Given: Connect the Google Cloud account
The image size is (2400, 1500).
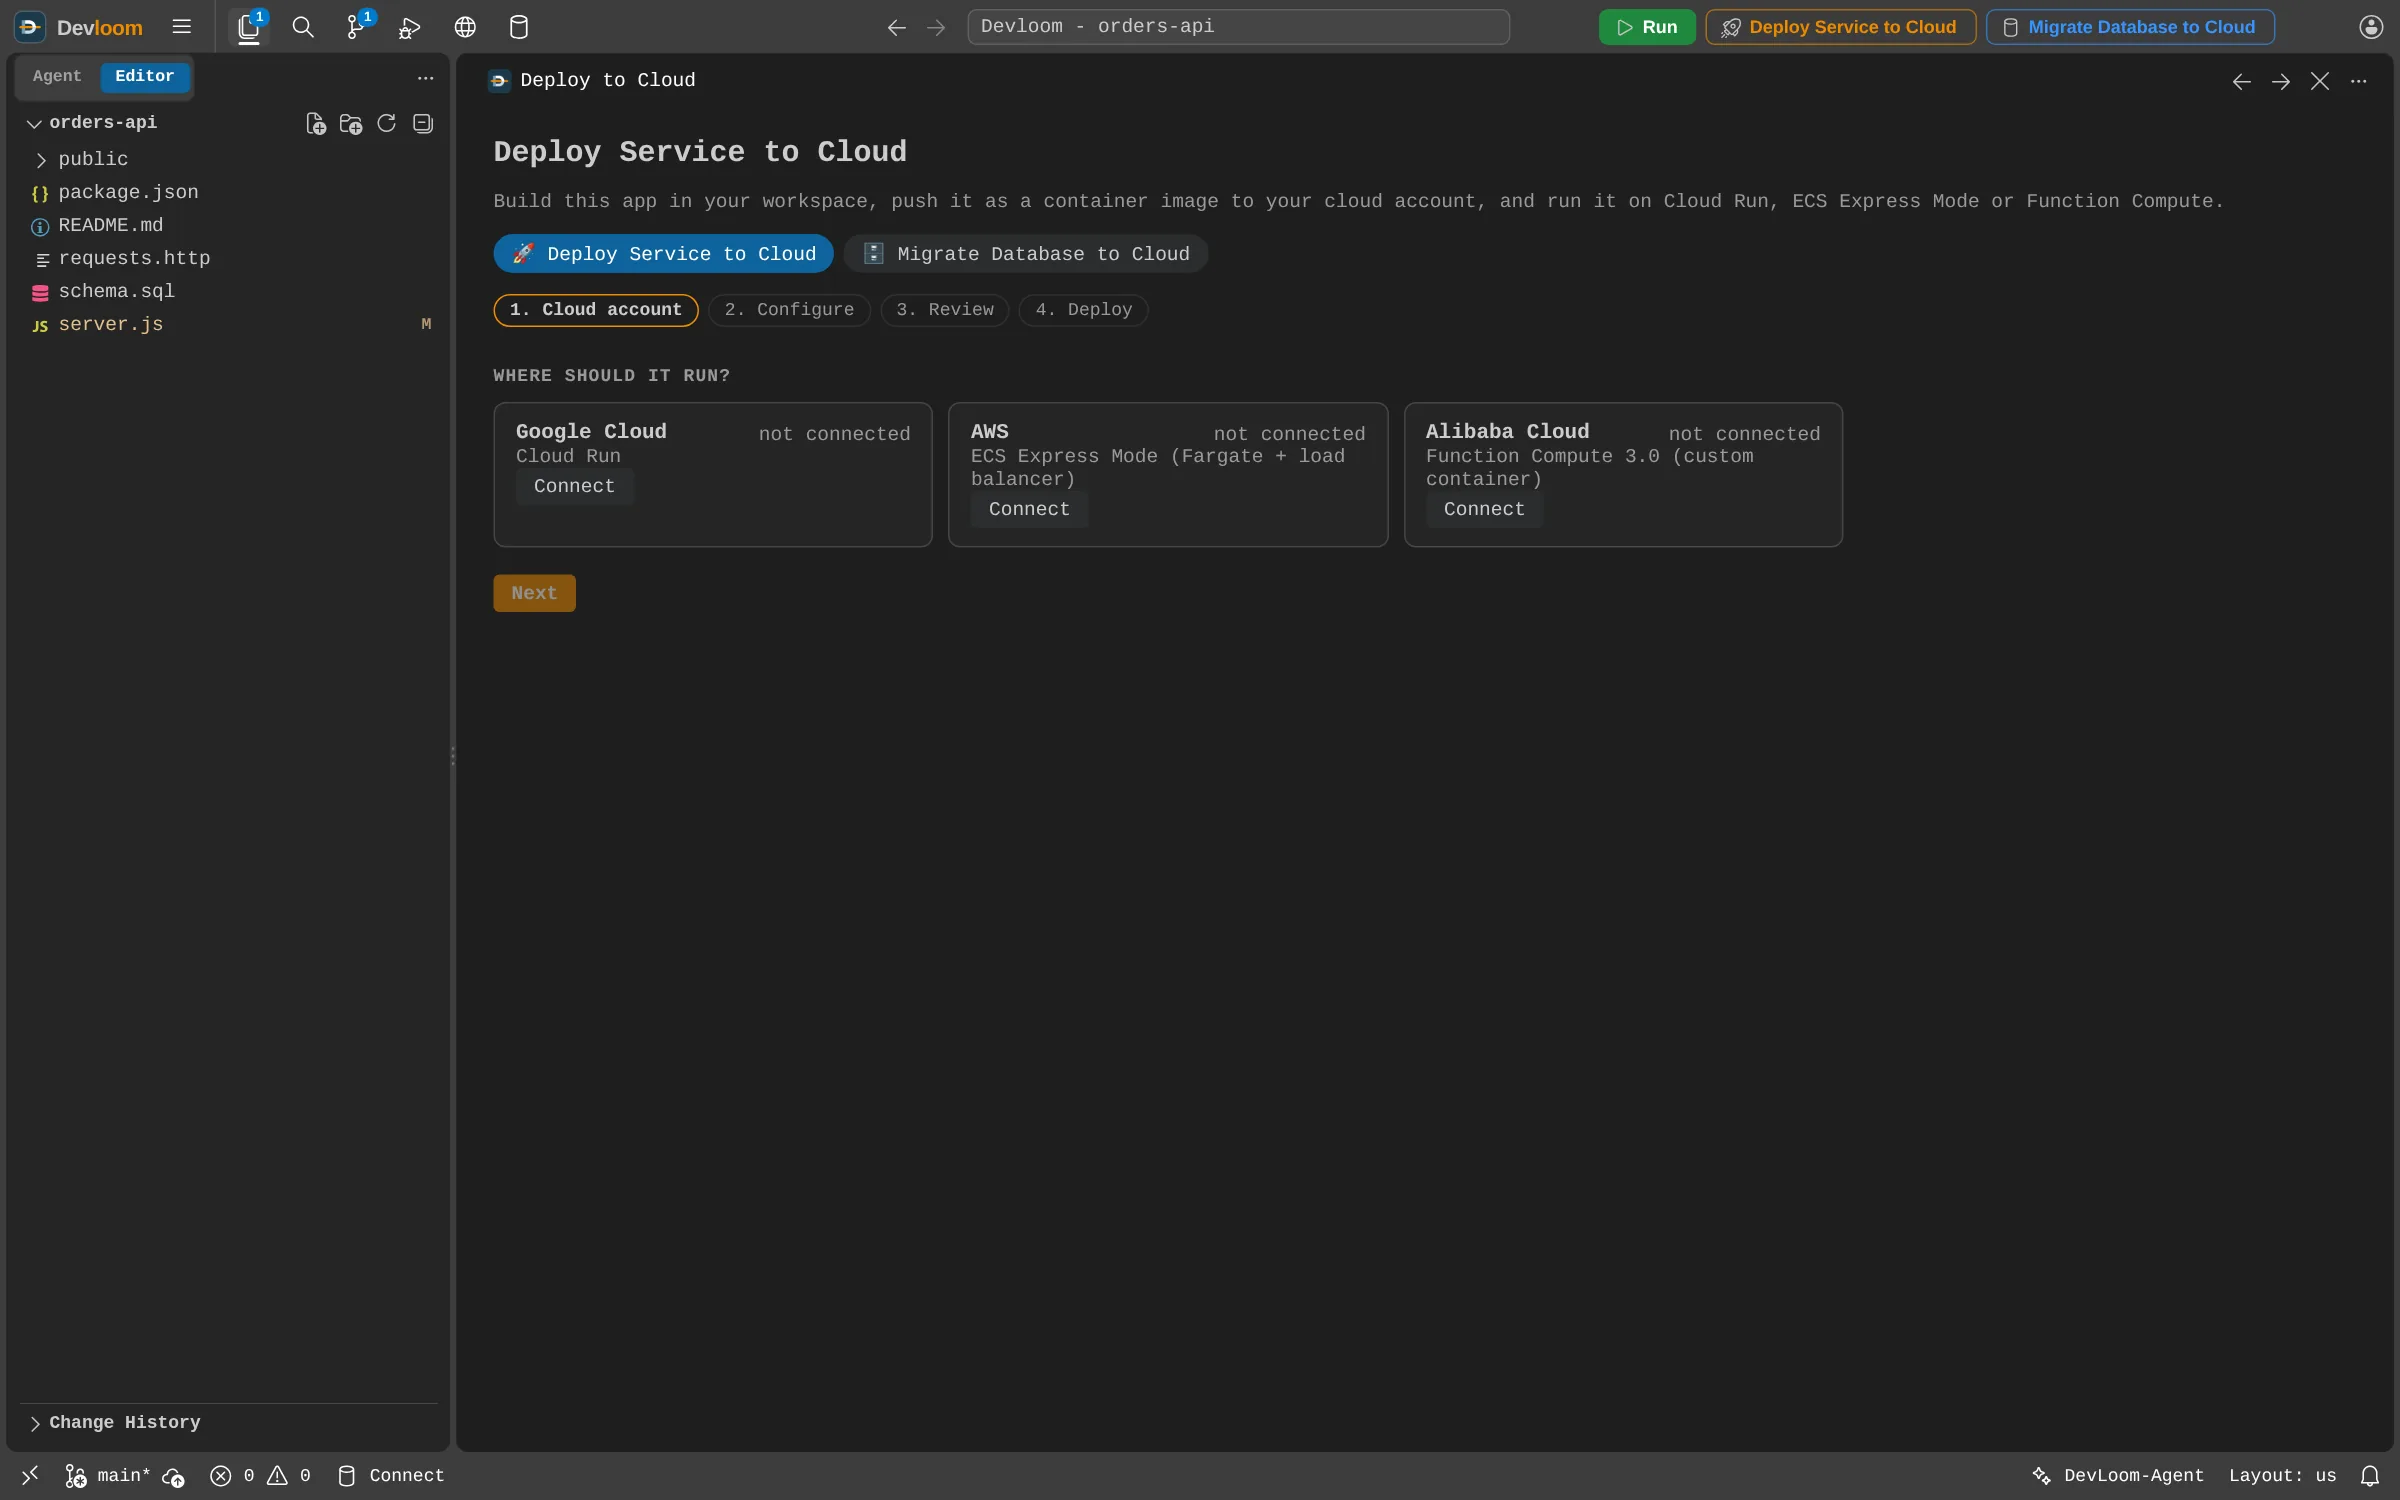Looking at the screenshot, I should tap(574, 486).
